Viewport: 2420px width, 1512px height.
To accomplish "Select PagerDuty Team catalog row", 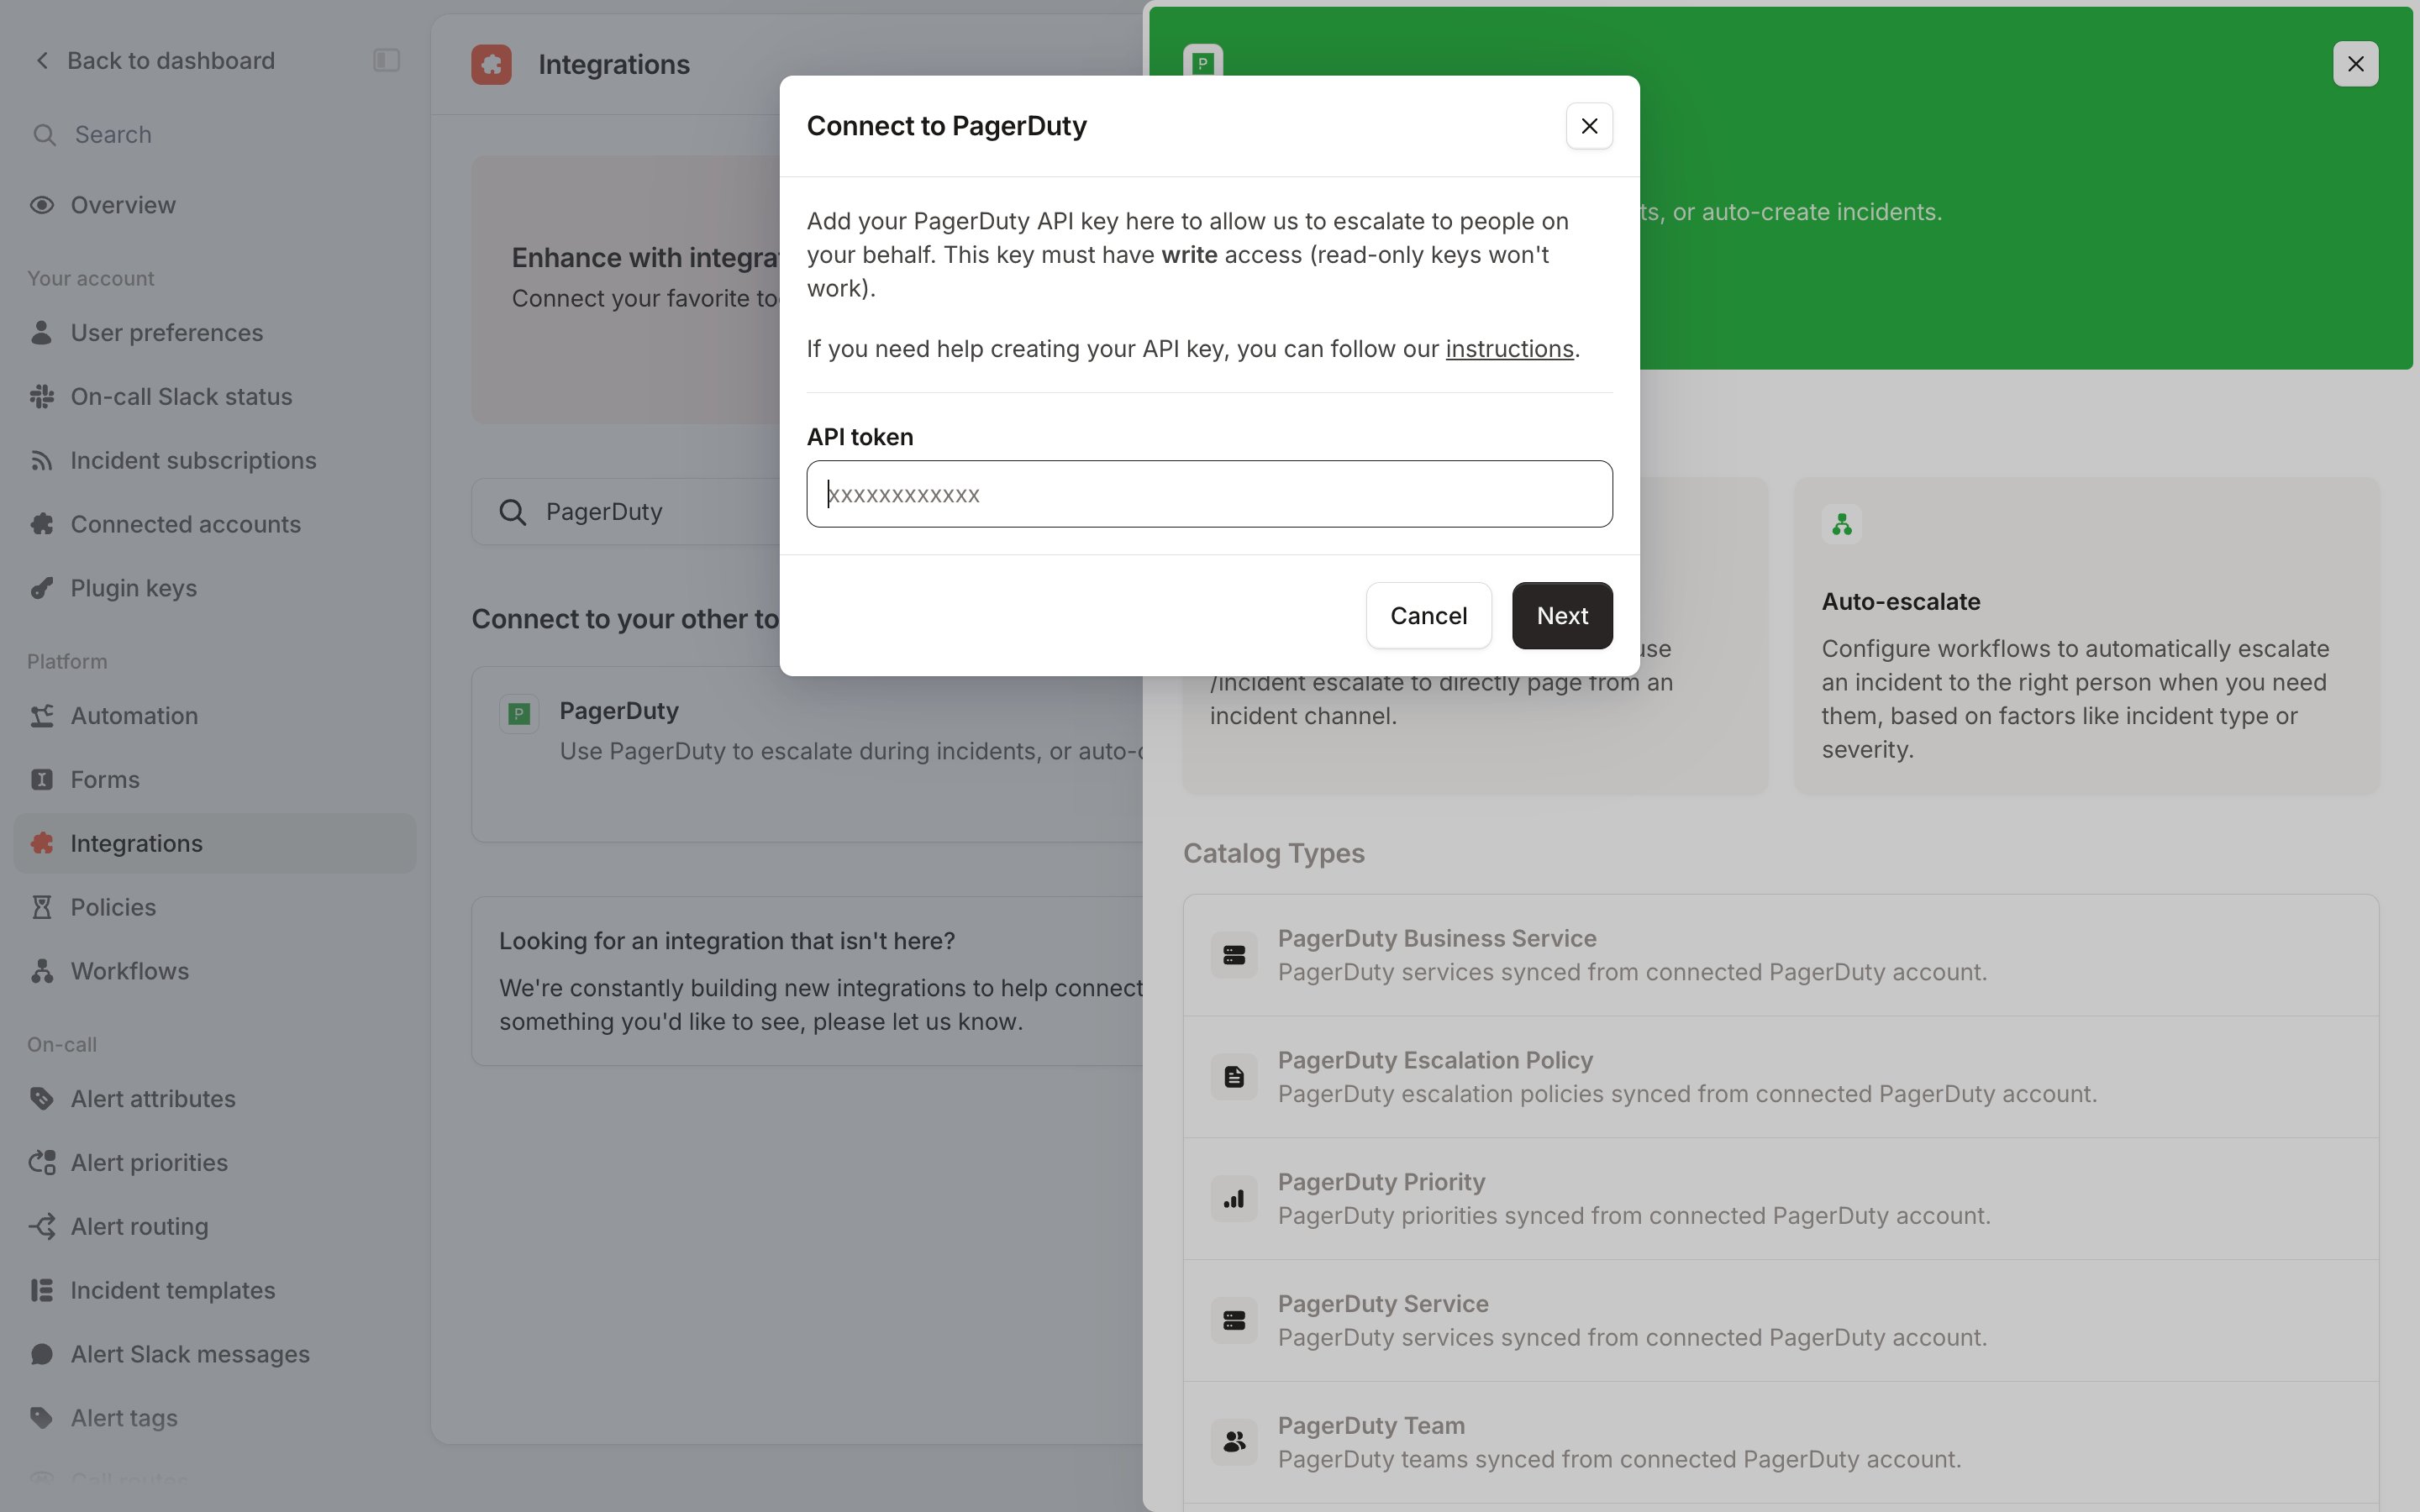I will click(x=1780, y=1442).
